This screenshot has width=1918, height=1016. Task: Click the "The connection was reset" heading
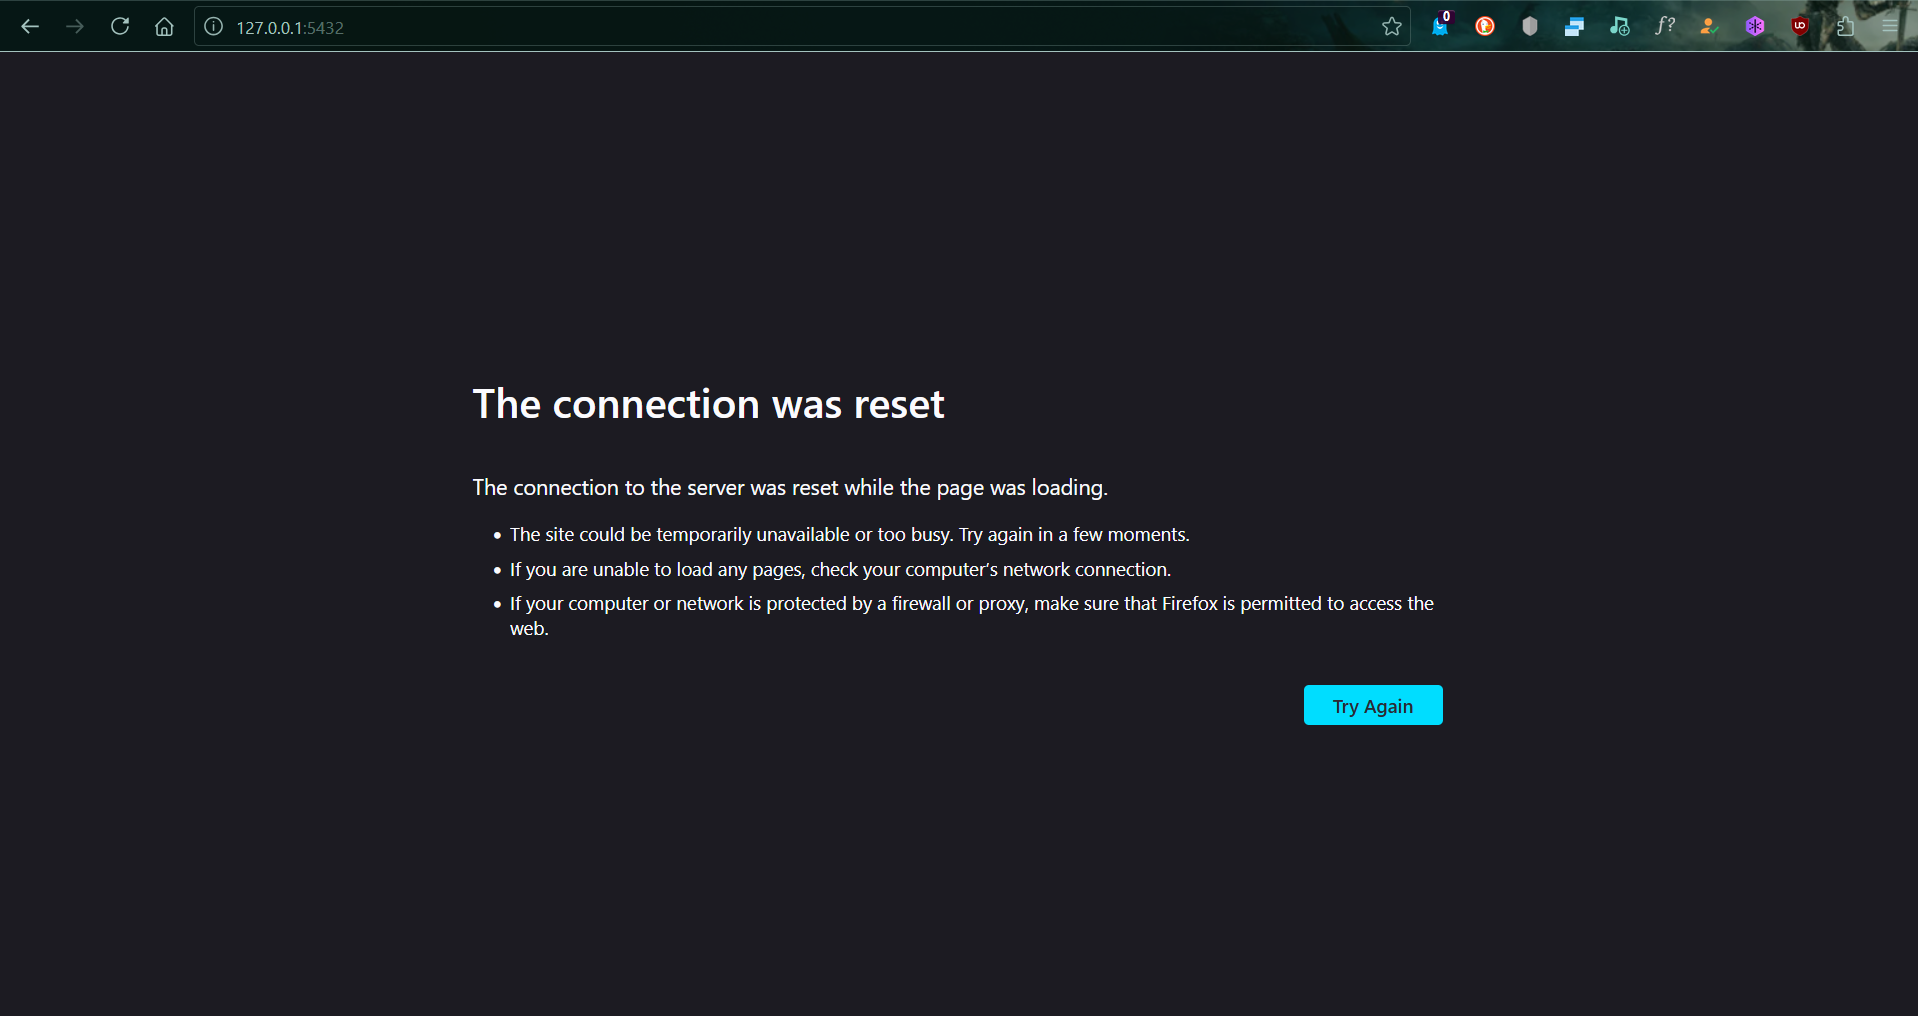click(x=708, y=404)
